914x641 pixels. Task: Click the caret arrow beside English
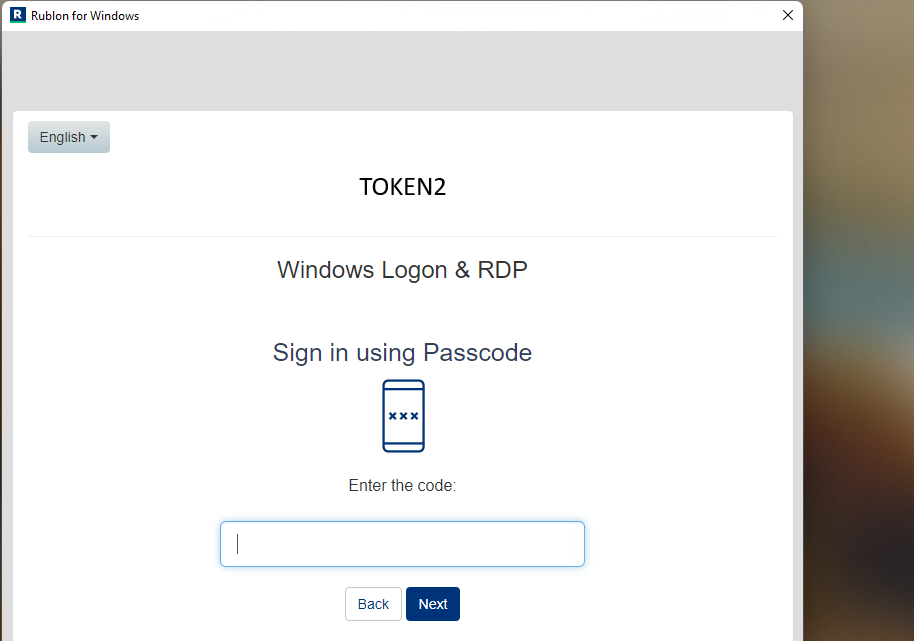click(x=94, y=138)
